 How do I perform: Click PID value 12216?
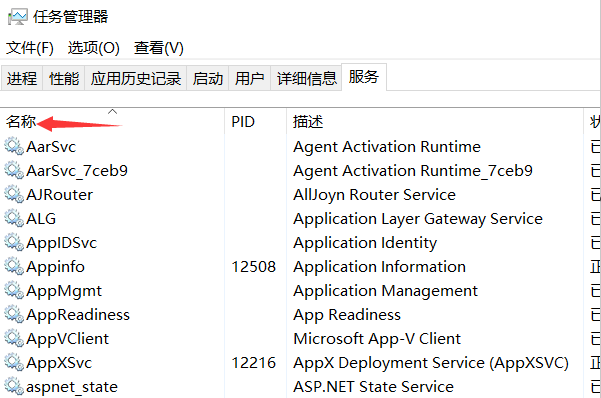click(254, 363)
